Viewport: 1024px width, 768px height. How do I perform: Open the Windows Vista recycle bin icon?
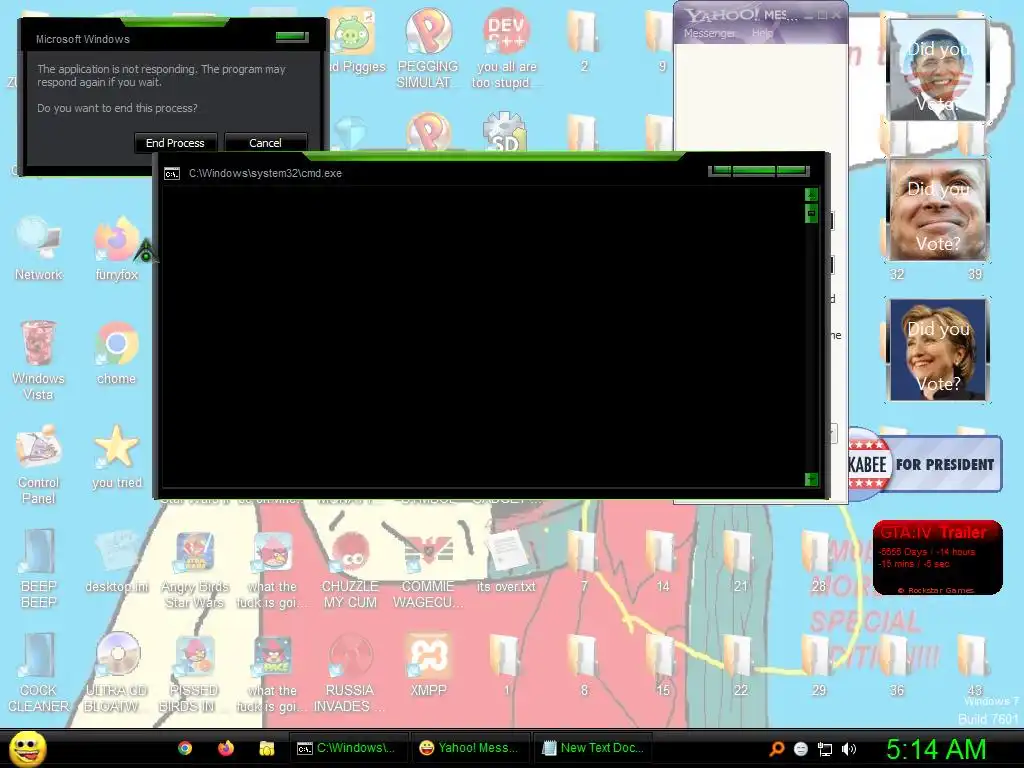[x=39, y=359]
